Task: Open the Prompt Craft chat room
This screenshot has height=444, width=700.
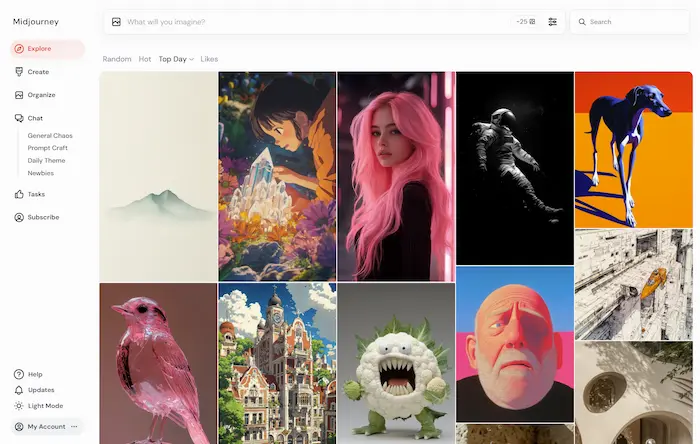Action: point(47,148)
